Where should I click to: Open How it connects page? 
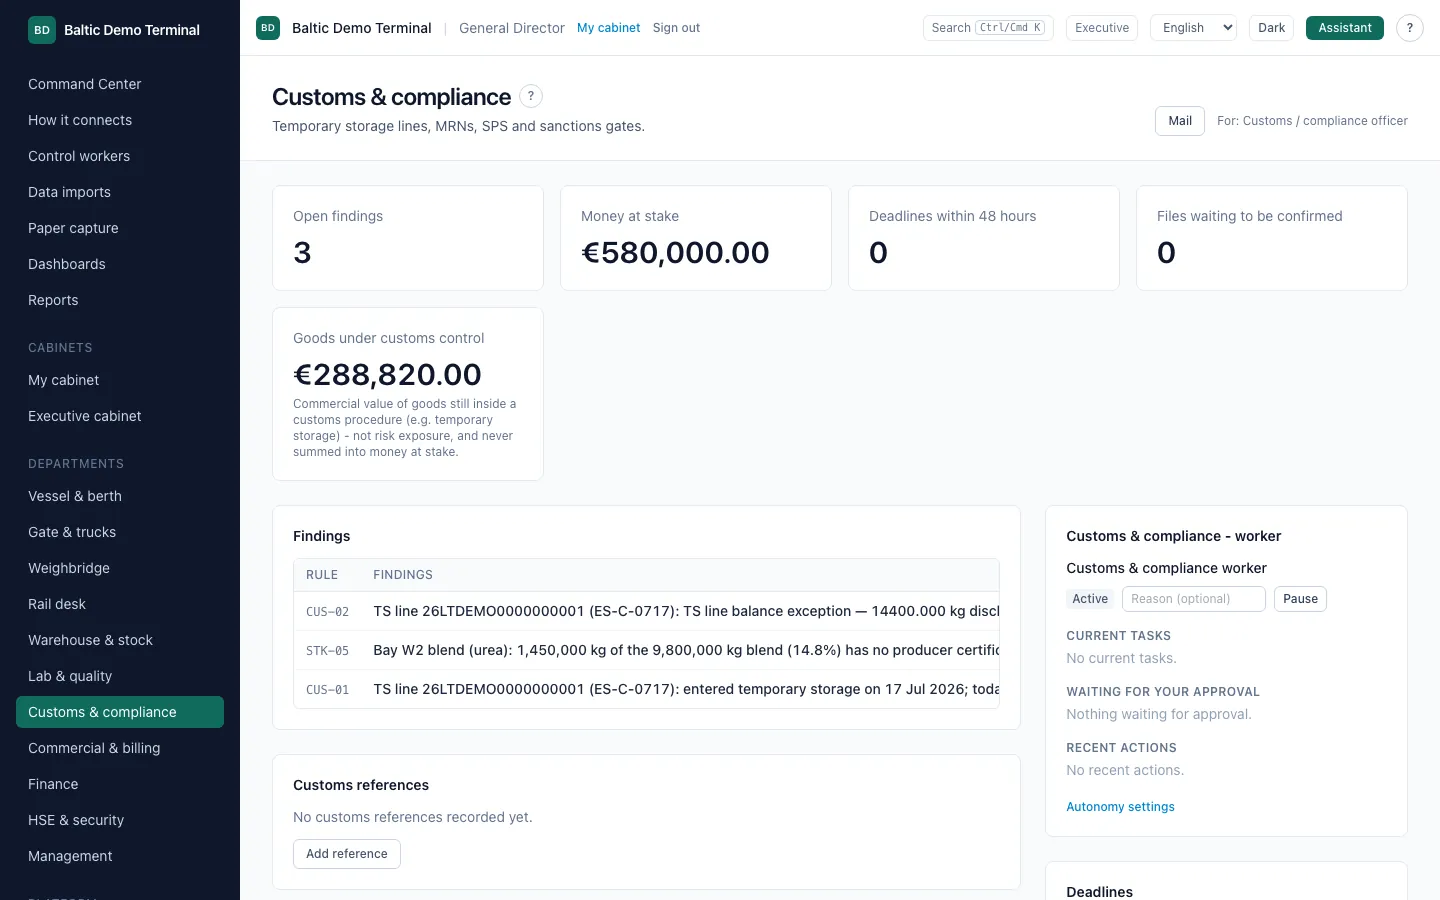[120, 120]
